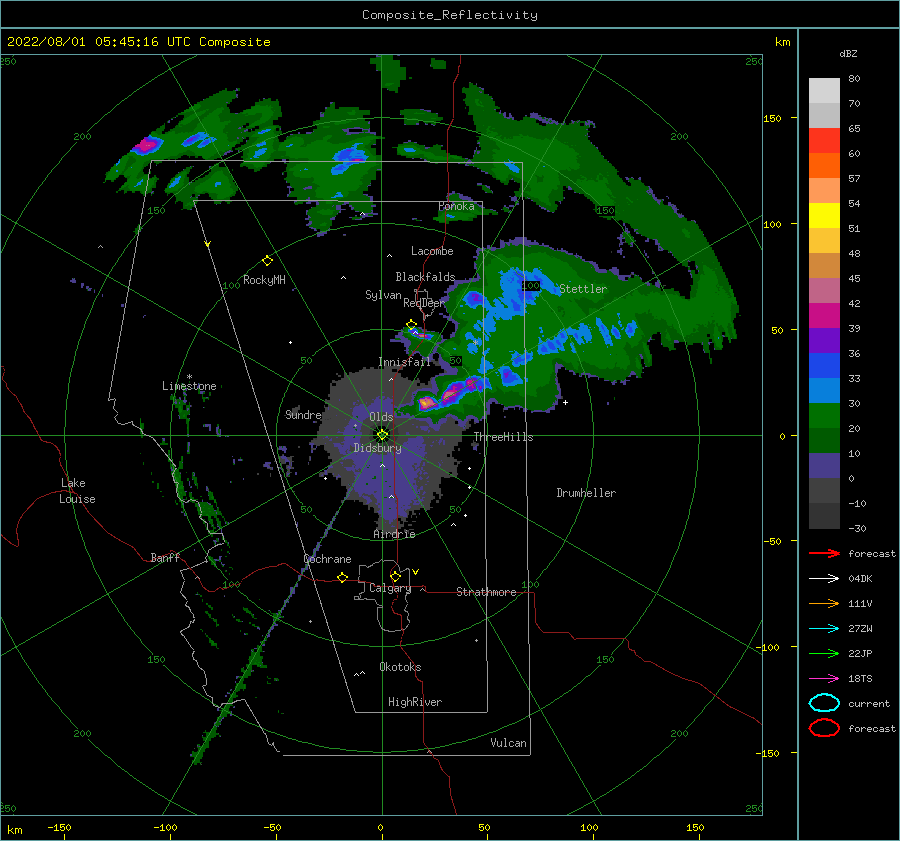
Task: Click the yellow diamond marker near Cochrane
Action: click(x=343, y=577)
